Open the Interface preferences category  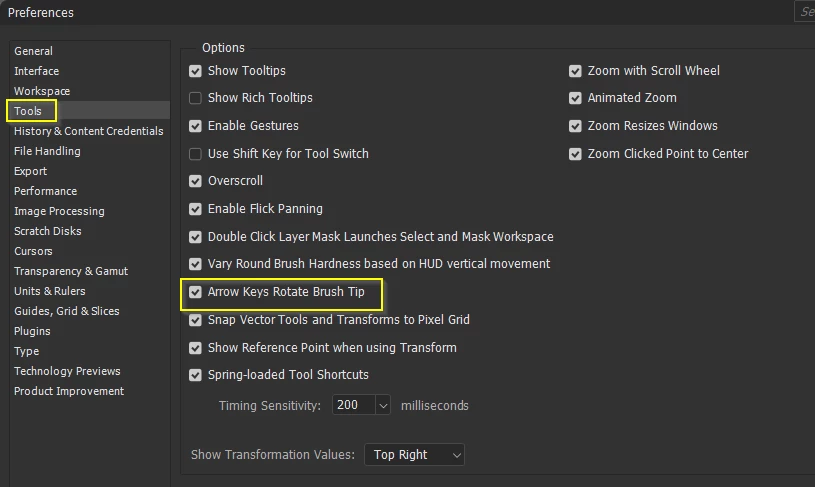tap(36, 71)
